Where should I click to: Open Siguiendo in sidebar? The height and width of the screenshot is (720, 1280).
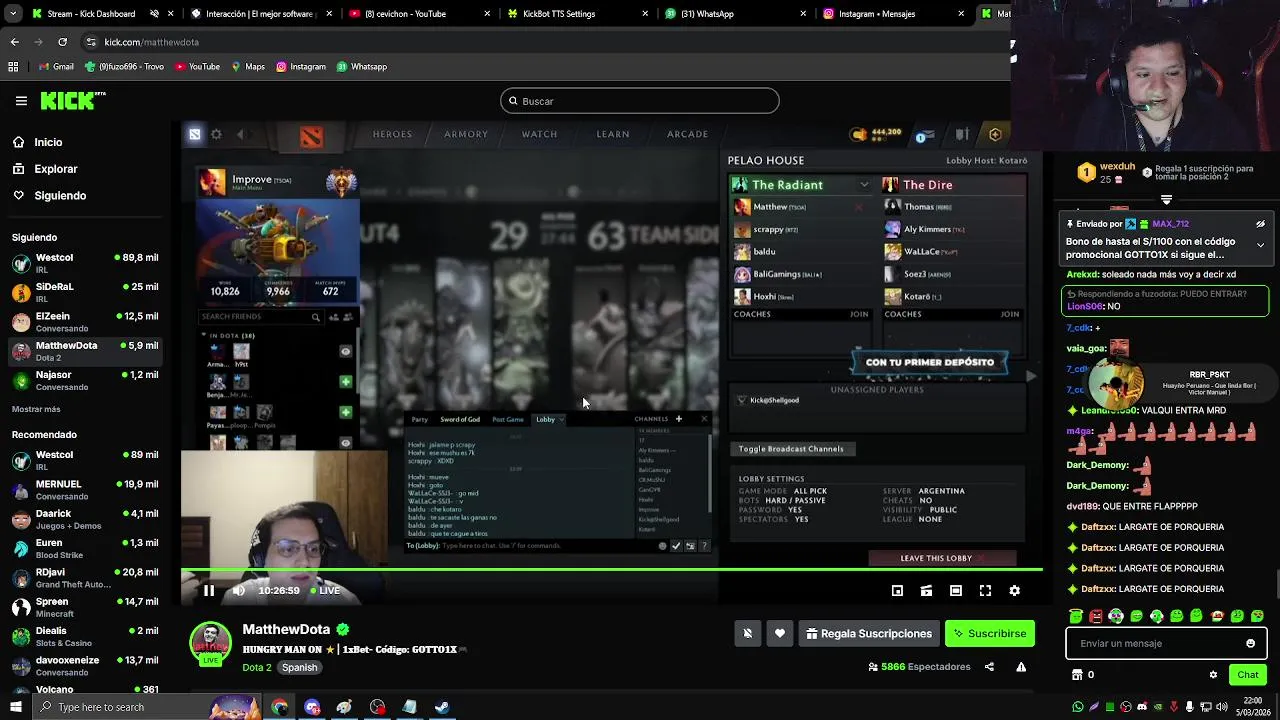[60, 196]
